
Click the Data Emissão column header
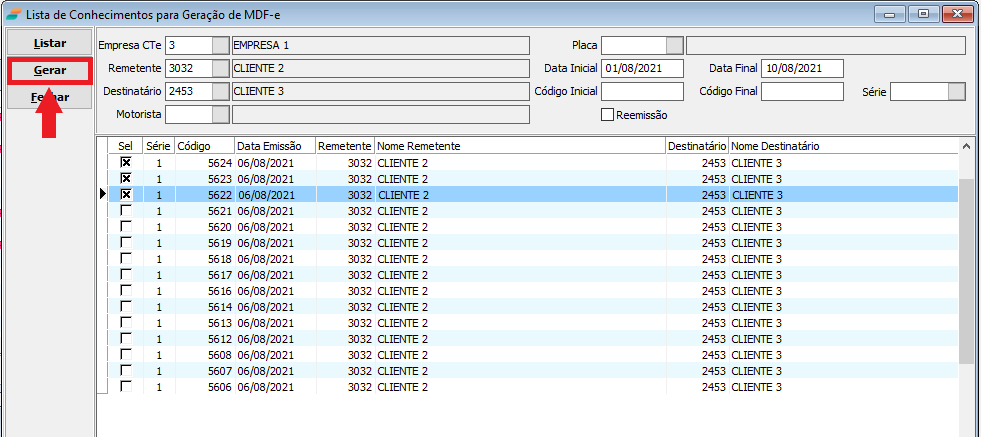tap(274, 146)
